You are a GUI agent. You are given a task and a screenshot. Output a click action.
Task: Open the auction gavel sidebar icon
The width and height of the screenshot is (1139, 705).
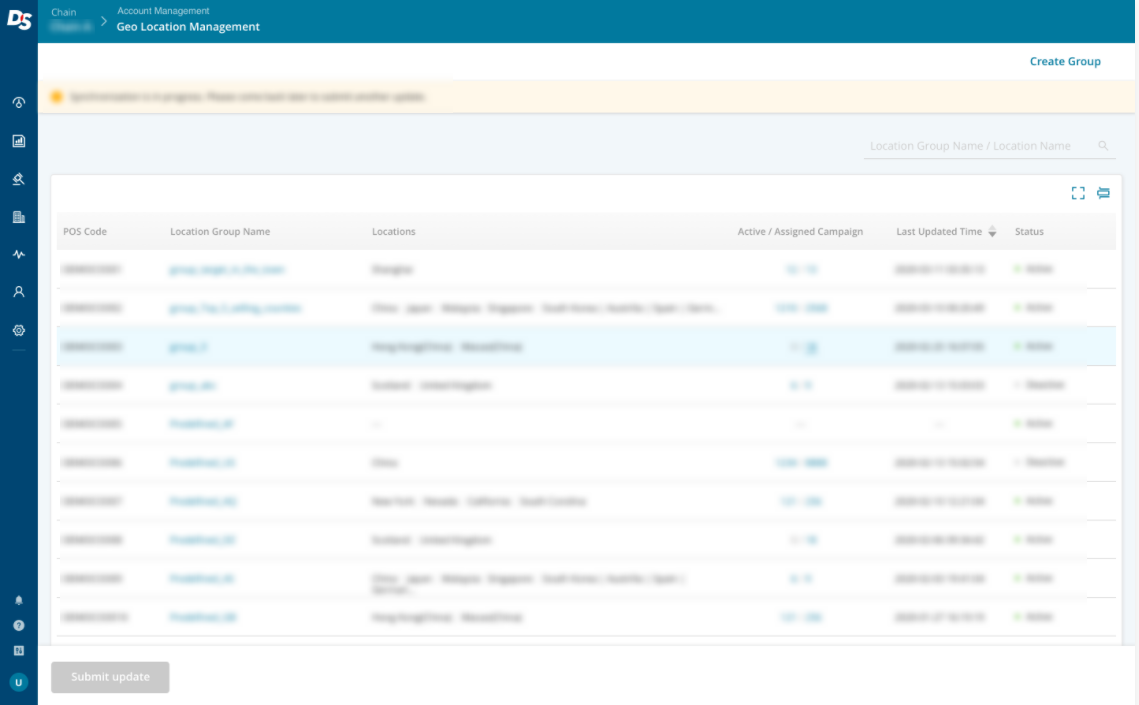click(x=19, y=179)
